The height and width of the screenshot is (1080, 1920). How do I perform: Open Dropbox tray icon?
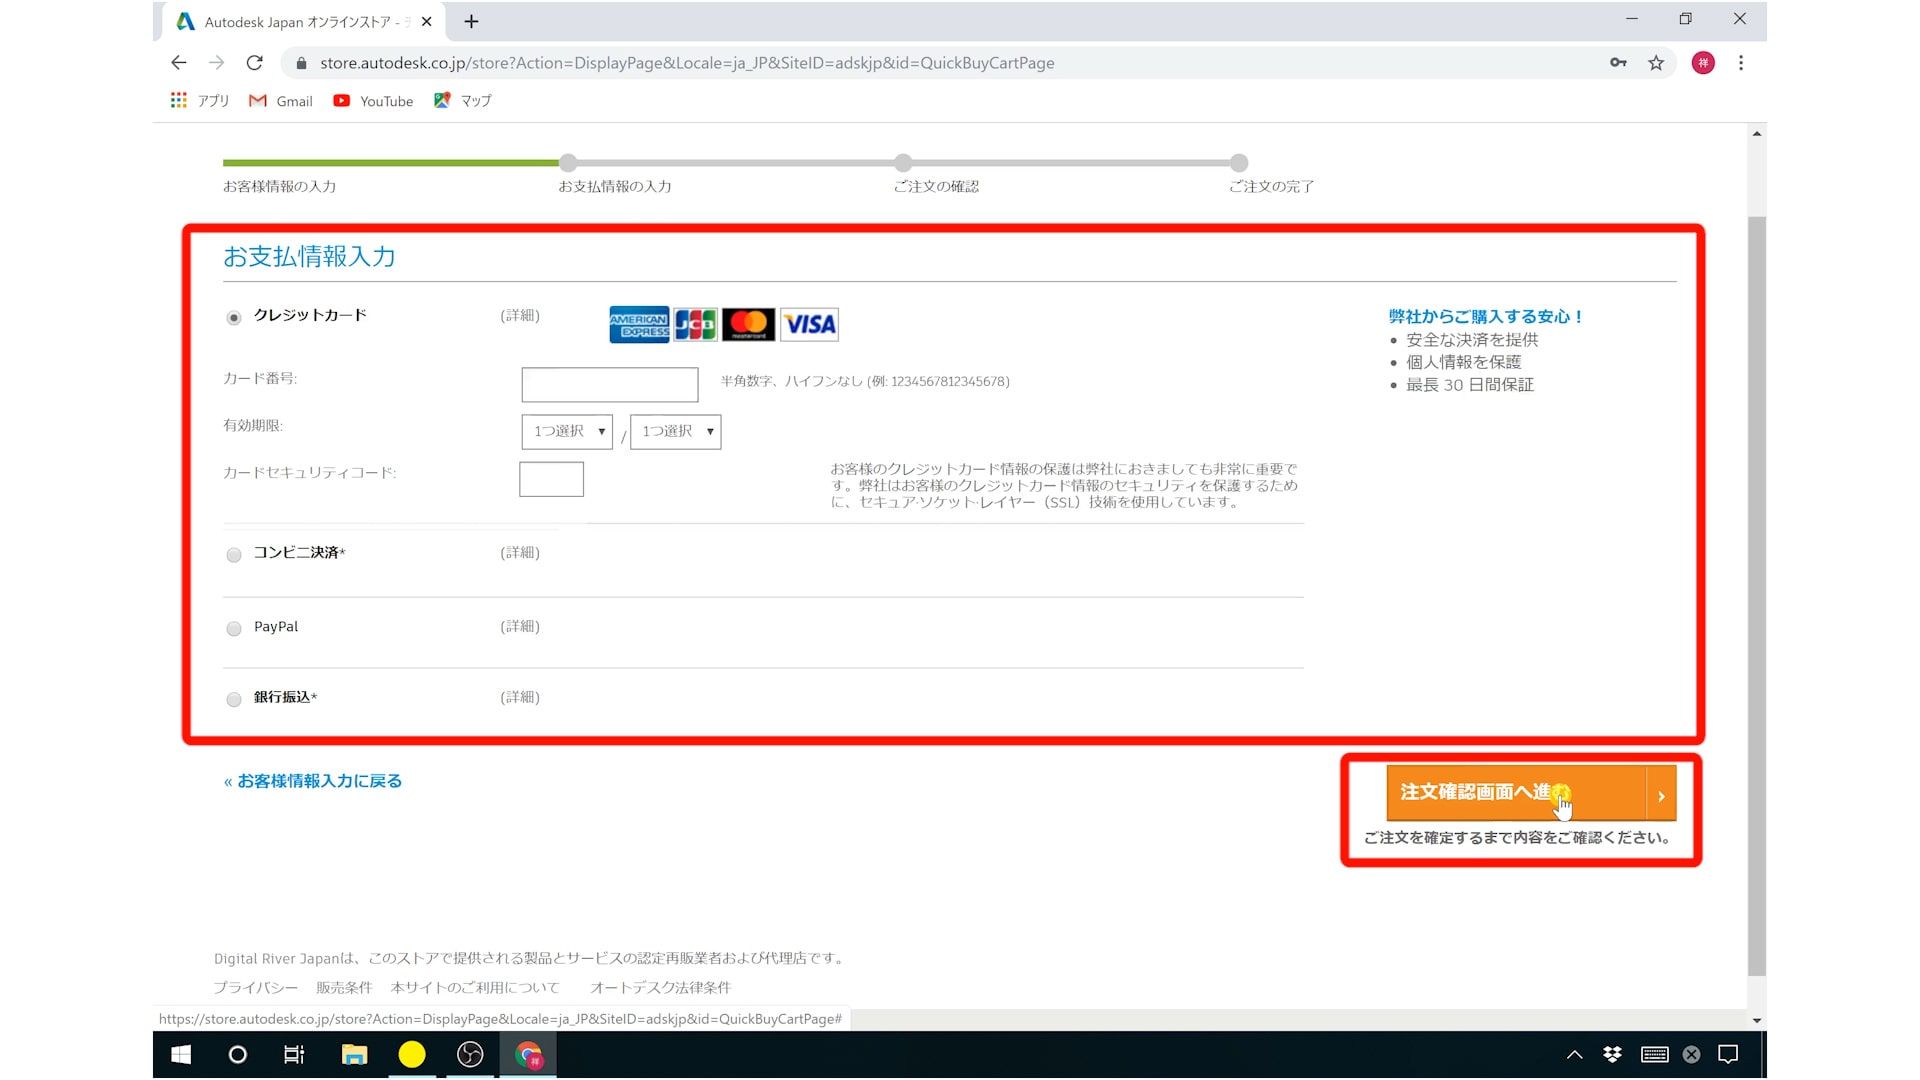[1612, 1054]
